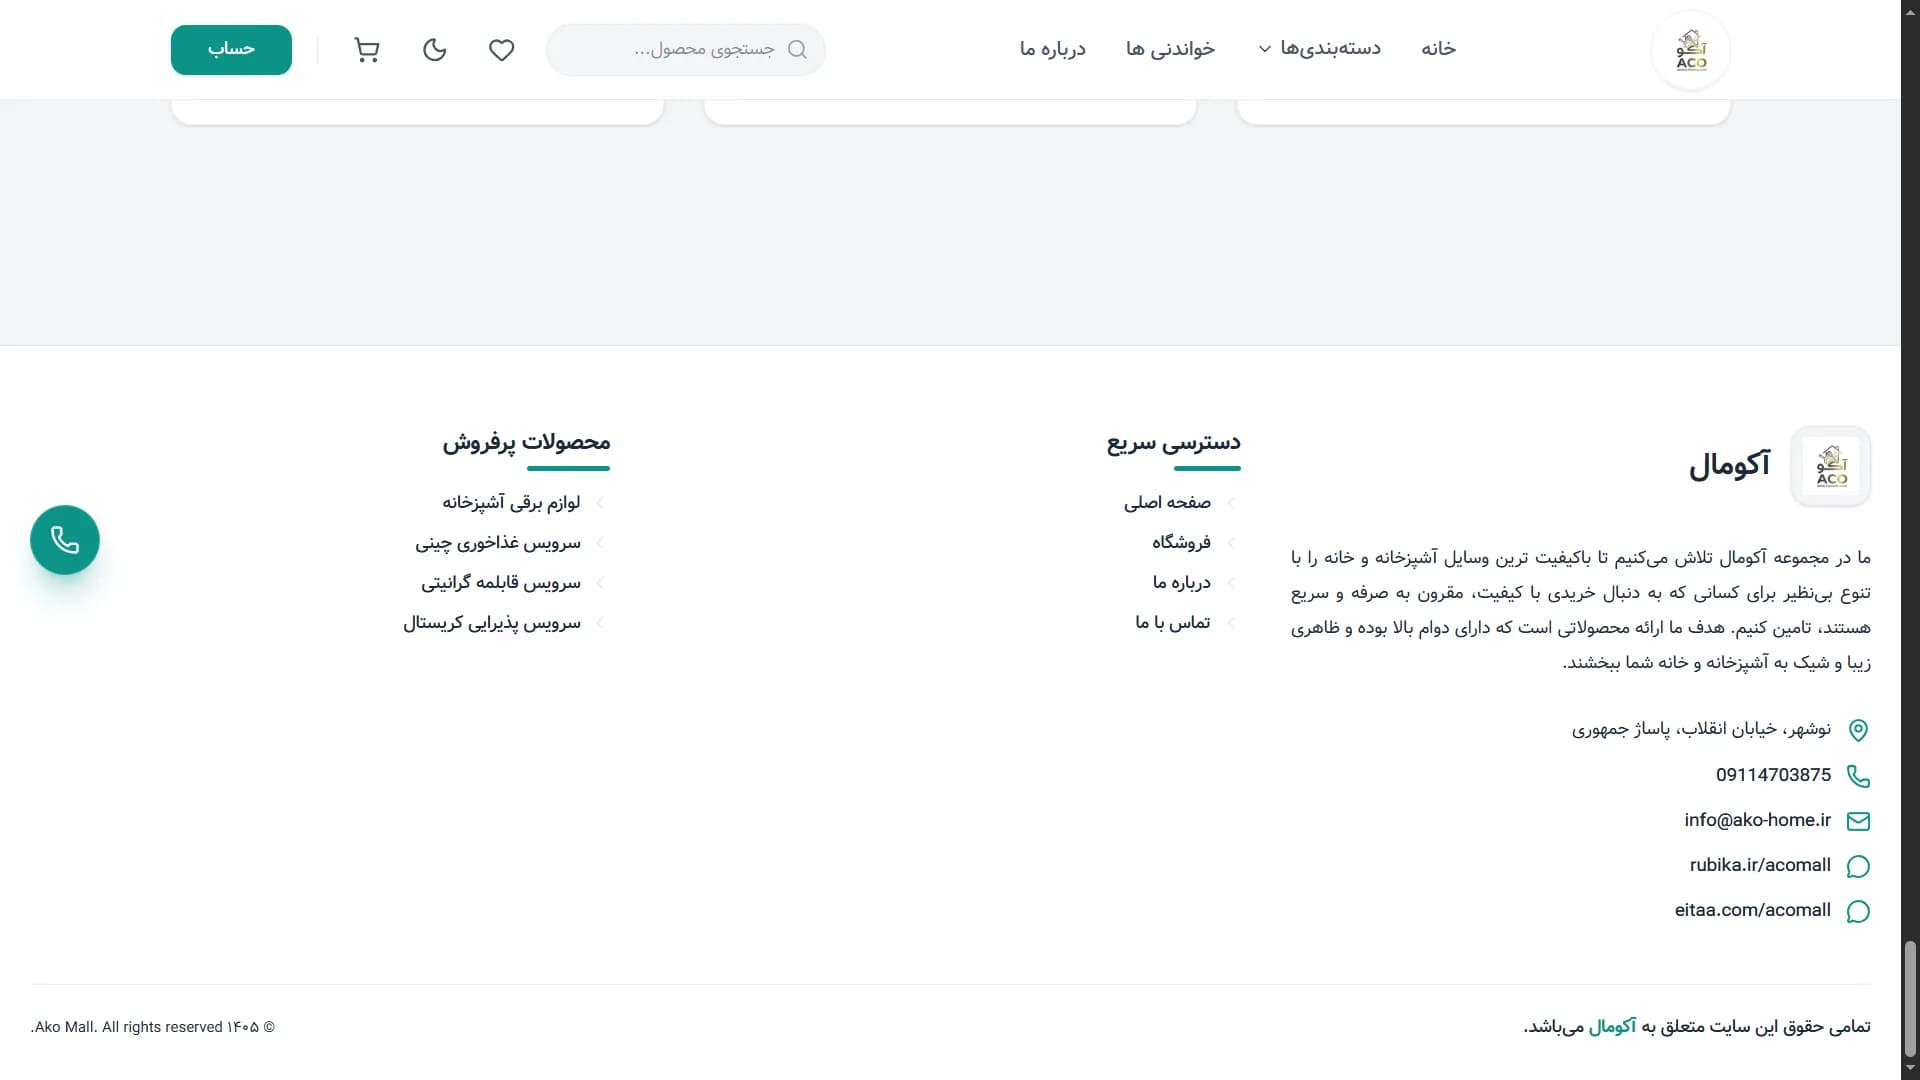The image size is (1920, 1080).
Task: Click the ACO logo in footer
Action: coord(1831,466)
